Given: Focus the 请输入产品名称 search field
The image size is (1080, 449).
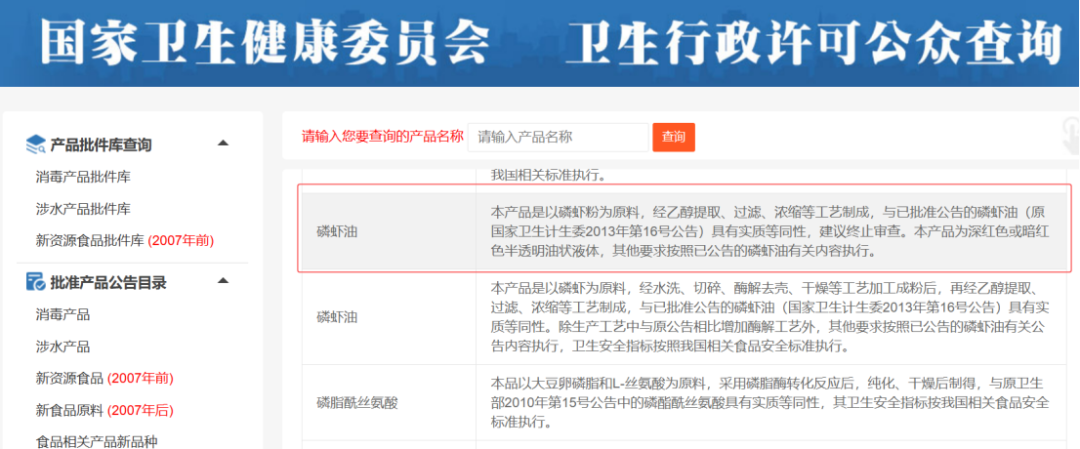Looking at the screenshot, I should click(x=558, y=137).
